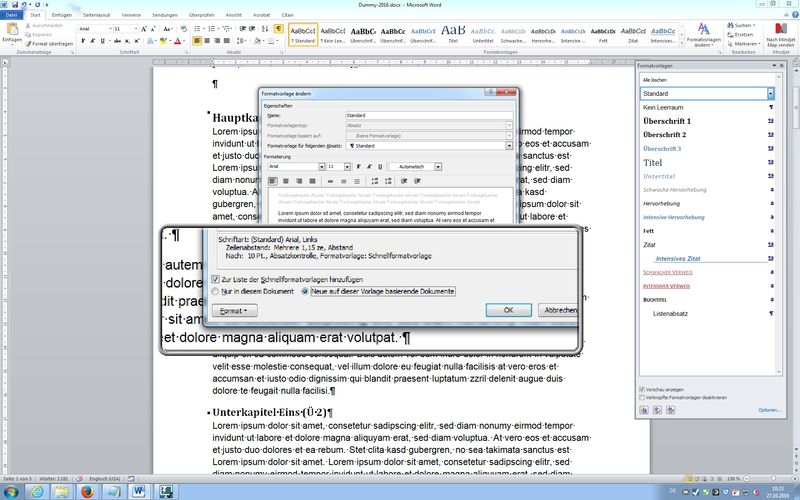
Task: Switch to the Überprüfen tab
Action: (x=202, y=17)
